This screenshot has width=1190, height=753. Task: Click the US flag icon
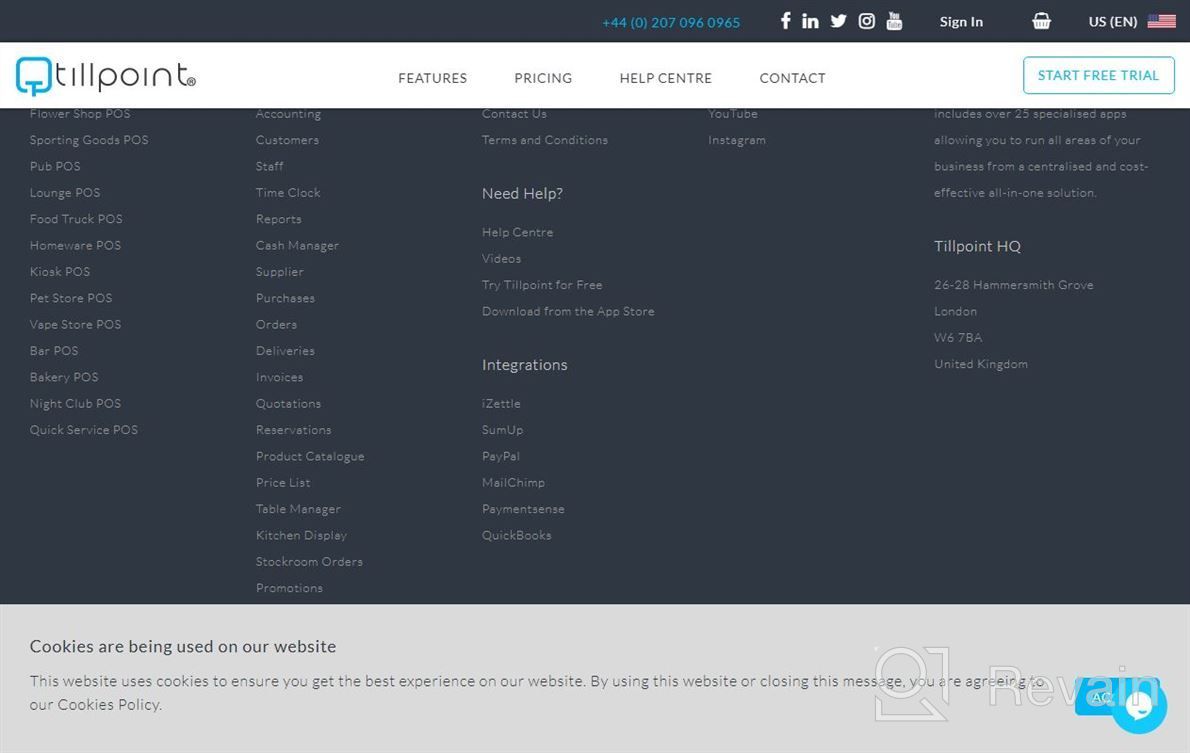(1161, 21)
